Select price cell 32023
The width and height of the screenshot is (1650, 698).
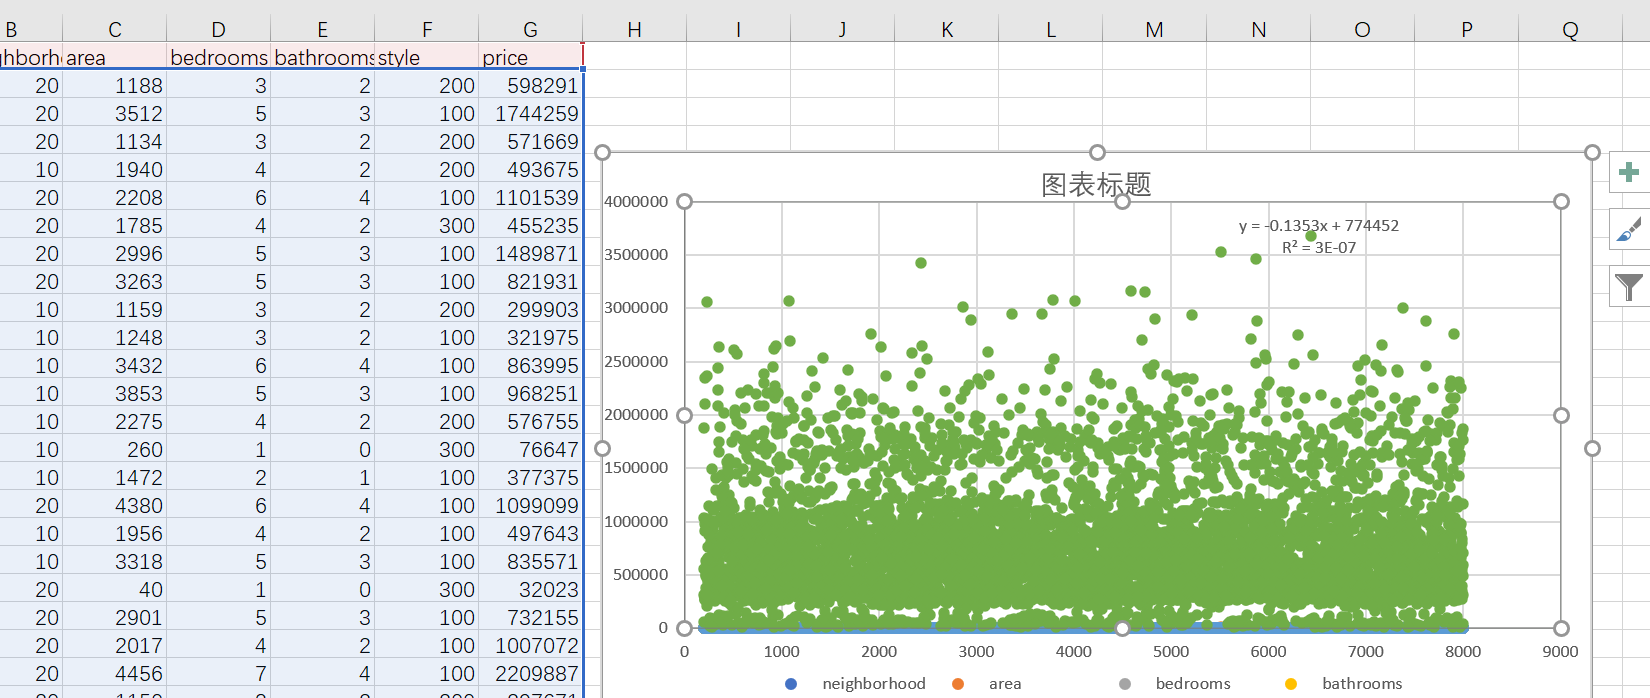[x=530, y=590]
